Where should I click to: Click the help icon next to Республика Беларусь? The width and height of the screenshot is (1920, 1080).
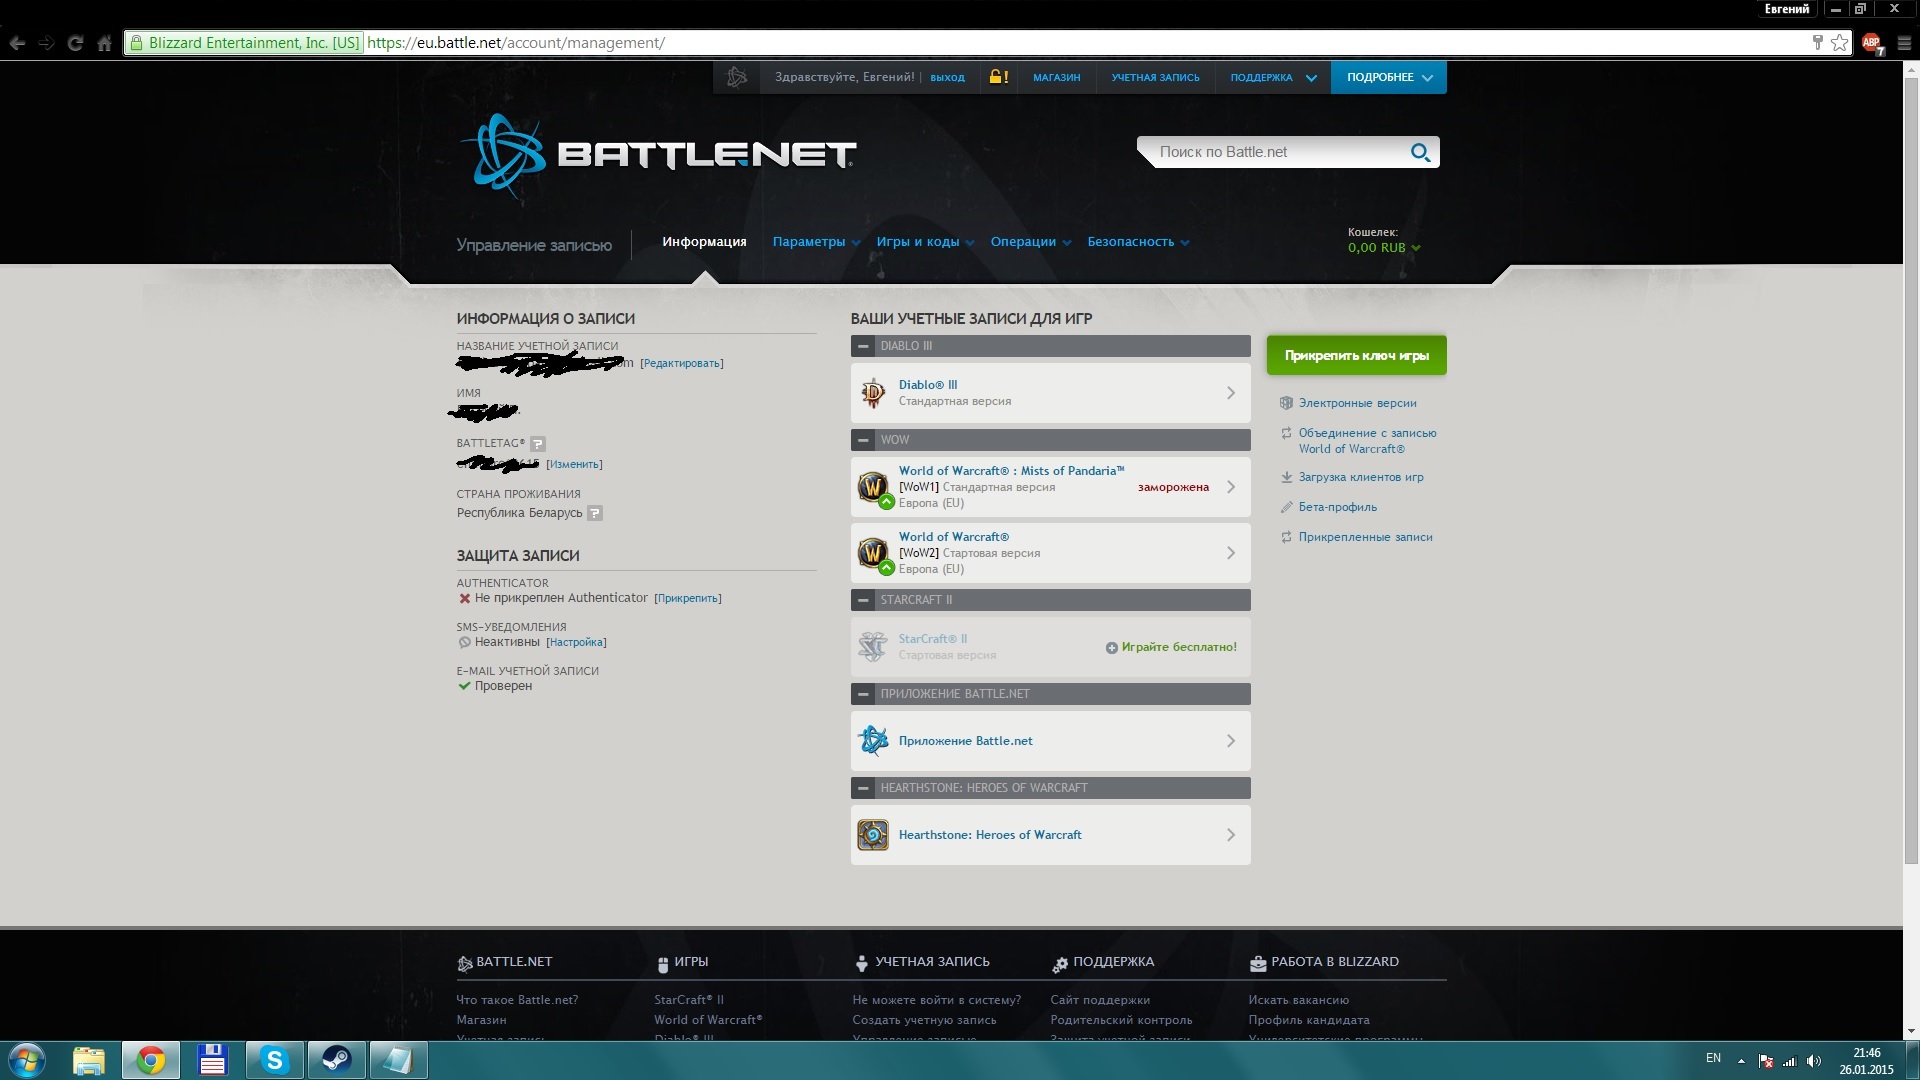[x=595, y=513]
